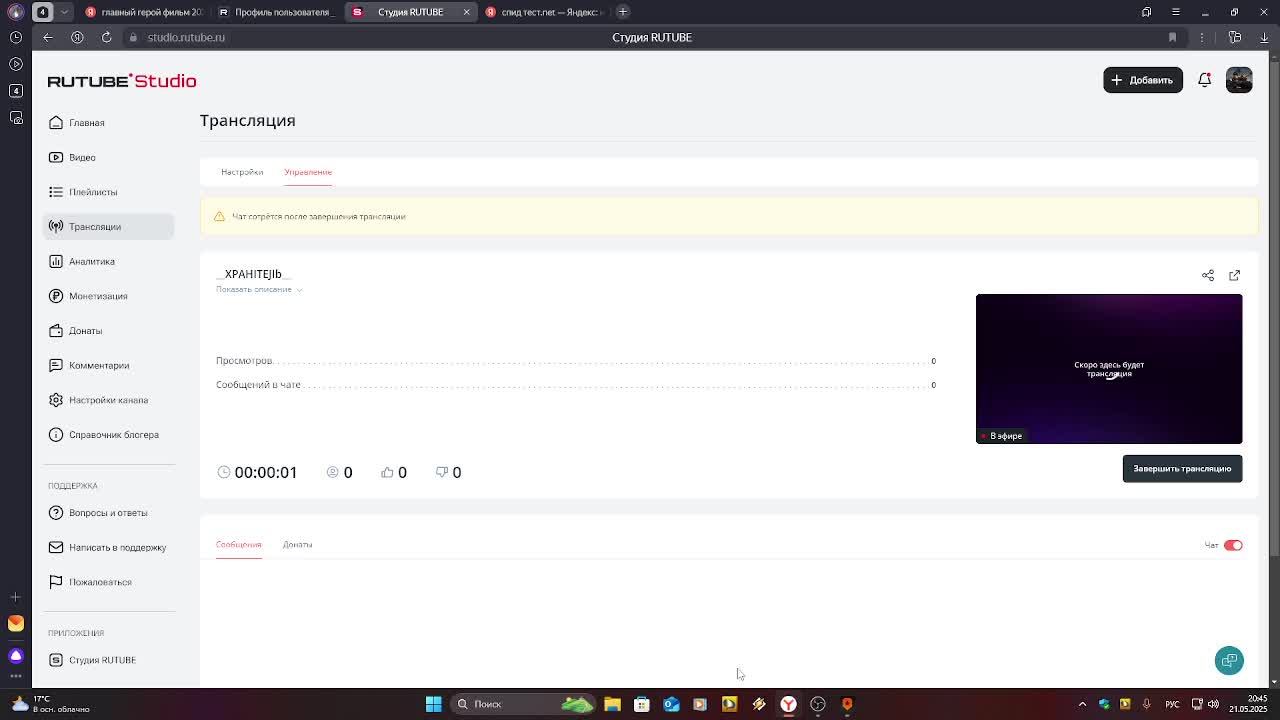
Task: Open the Плейлисты section
Action: point(108,192)
